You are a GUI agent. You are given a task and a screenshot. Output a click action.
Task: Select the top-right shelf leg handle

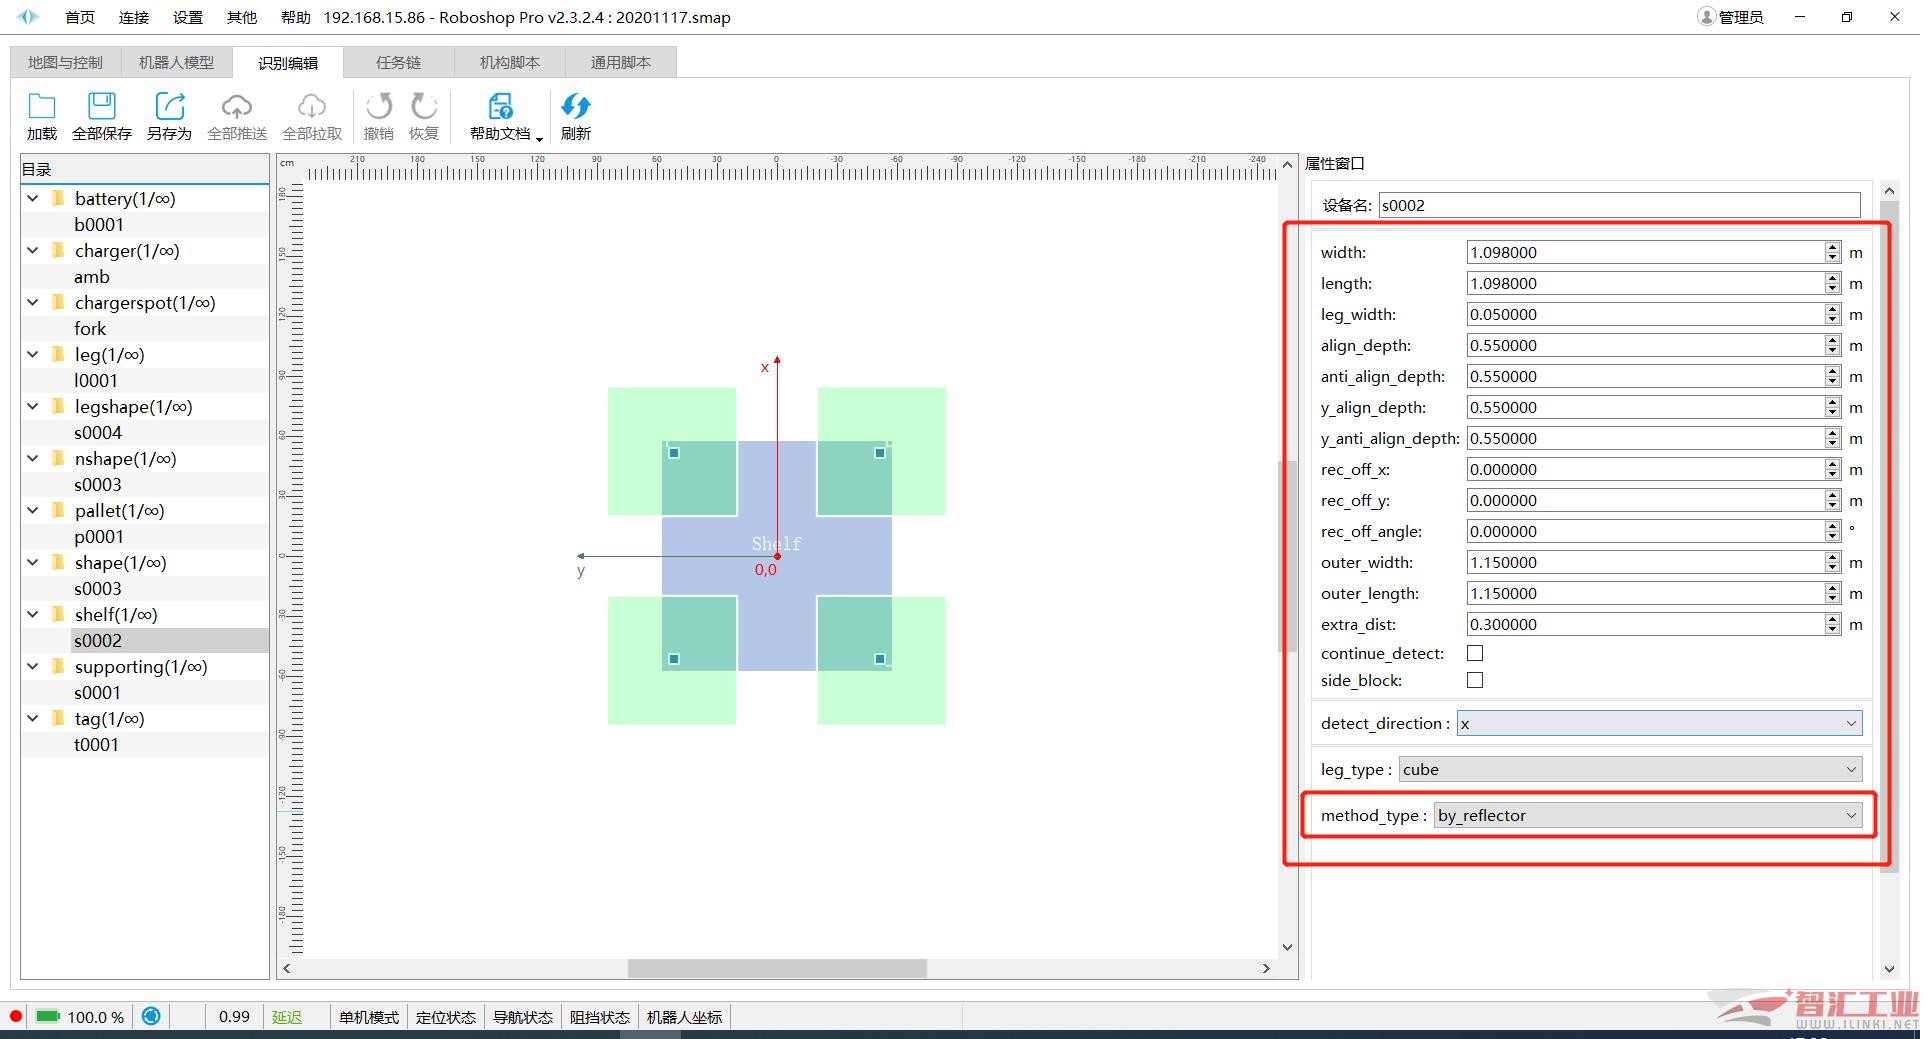[880, 453]
